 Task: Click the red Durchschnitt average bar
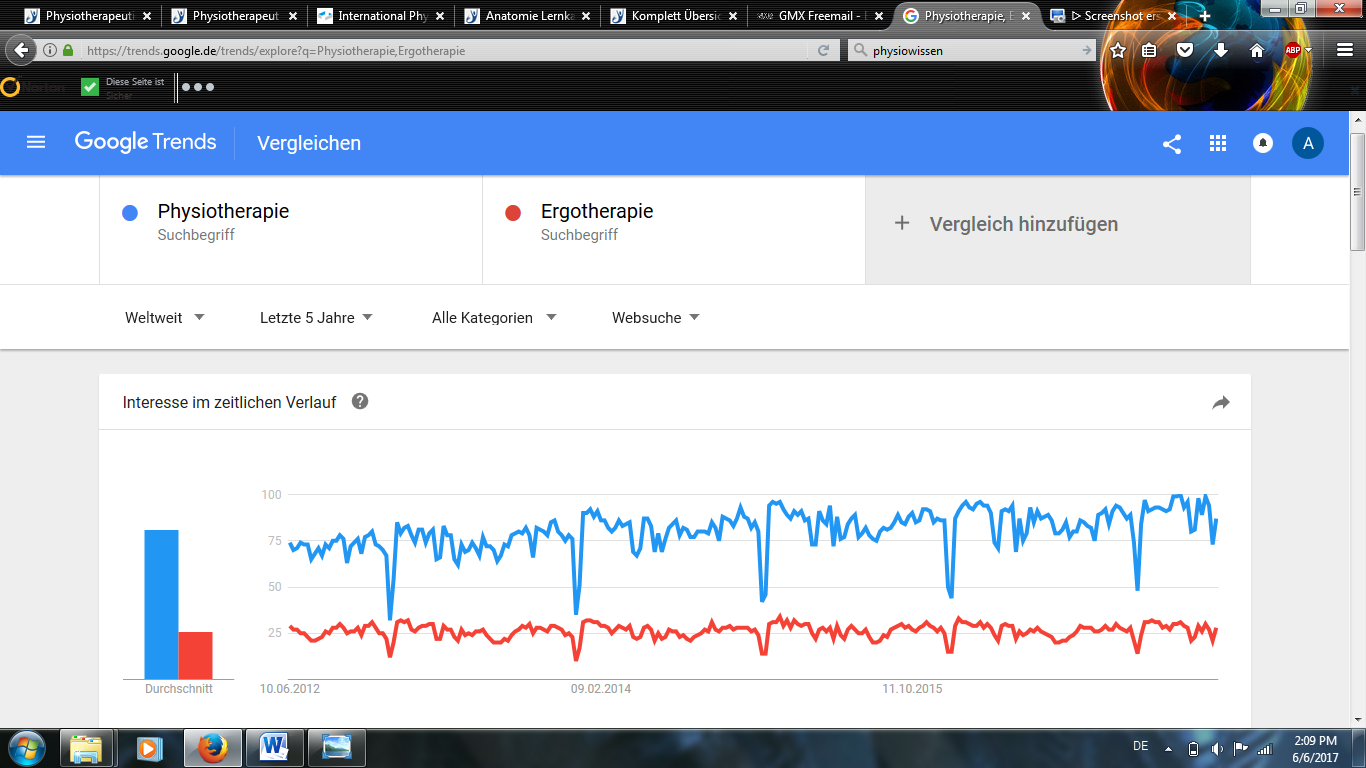point(195,655)
